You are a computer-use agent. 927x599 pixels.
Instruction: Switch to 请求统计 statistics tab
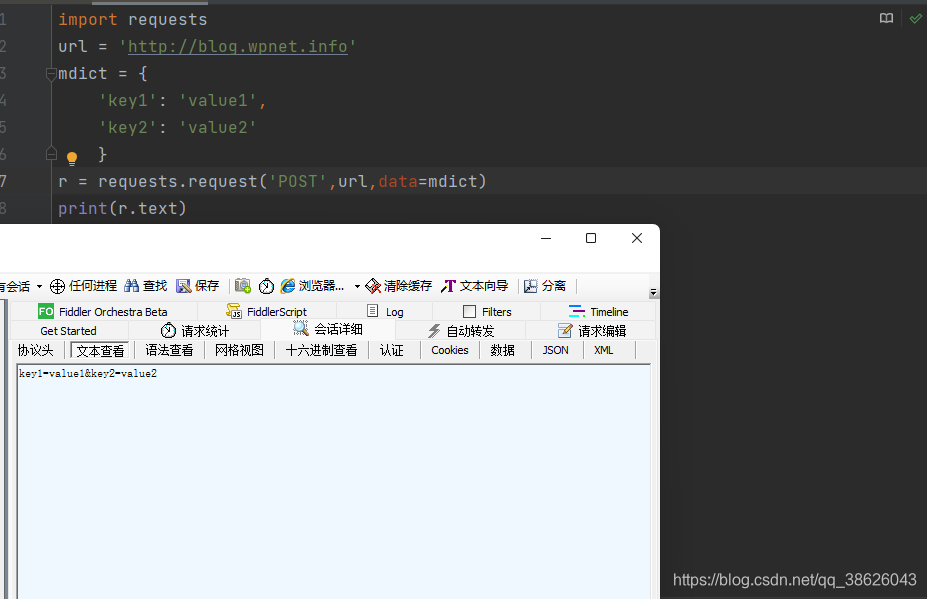pos(195,331)
